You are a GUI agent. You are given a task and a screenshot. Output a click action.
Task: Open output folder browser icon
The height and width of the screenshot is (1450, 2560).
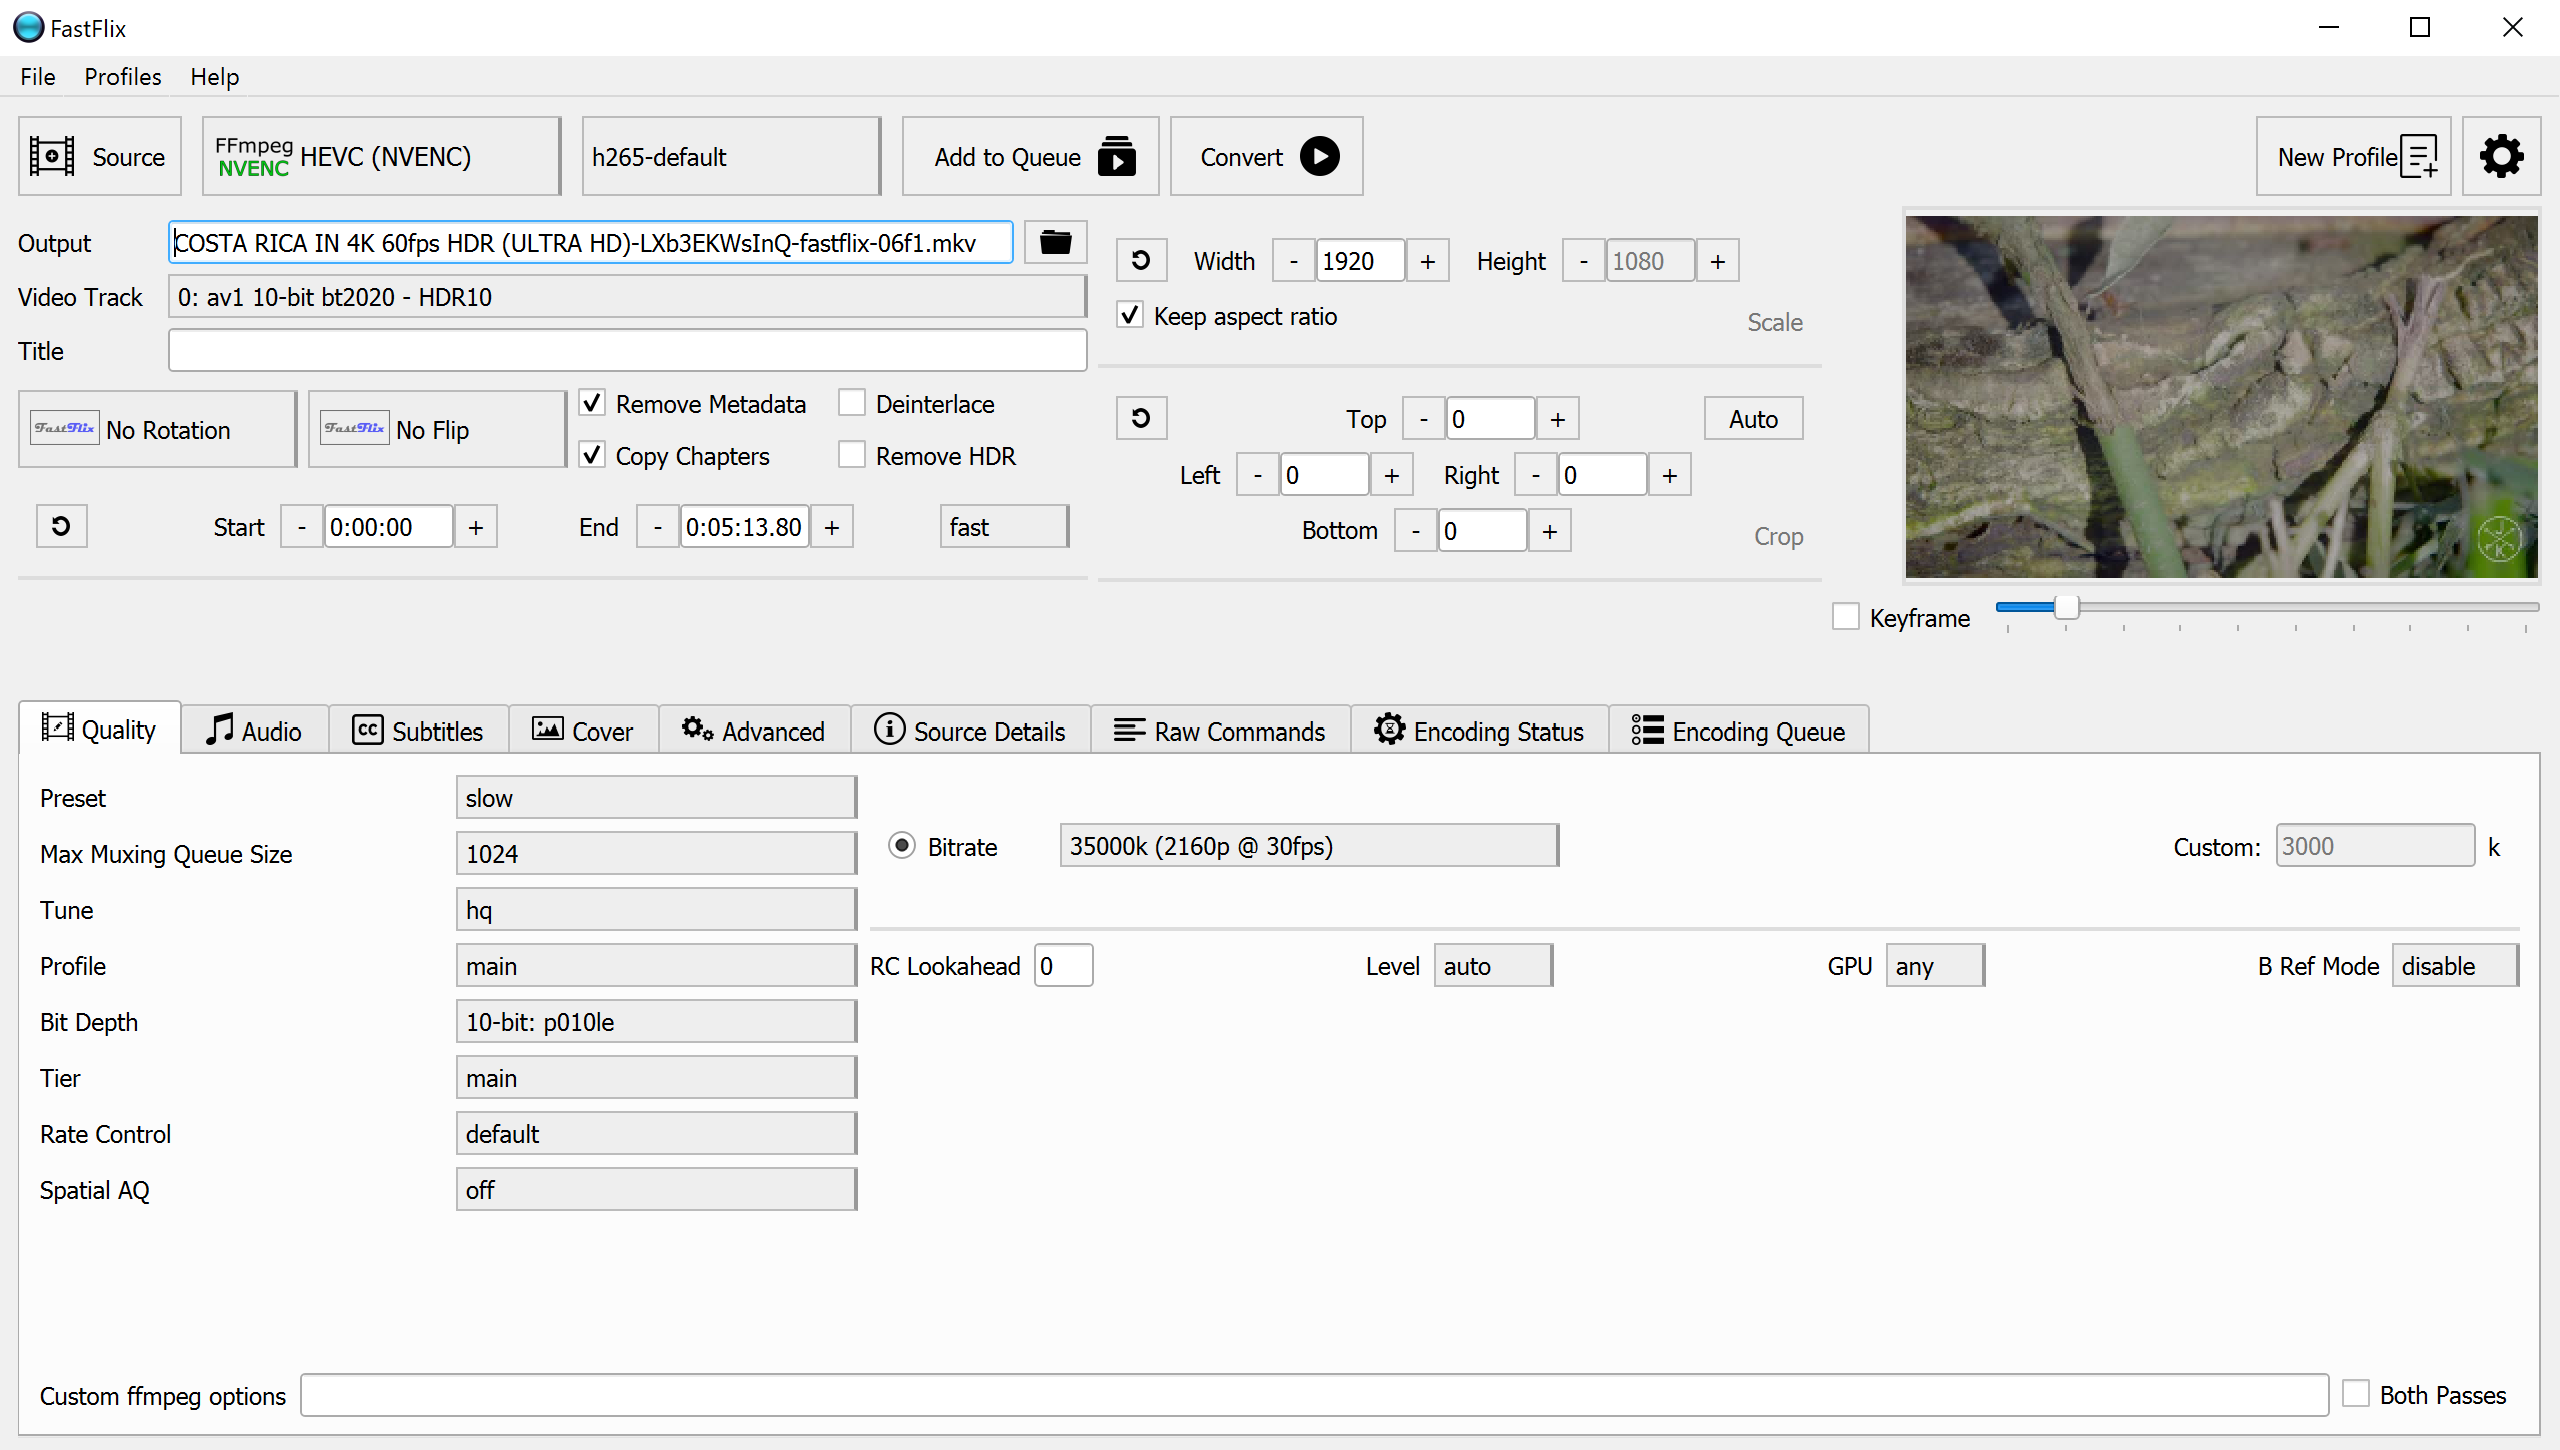(1055, 242)
